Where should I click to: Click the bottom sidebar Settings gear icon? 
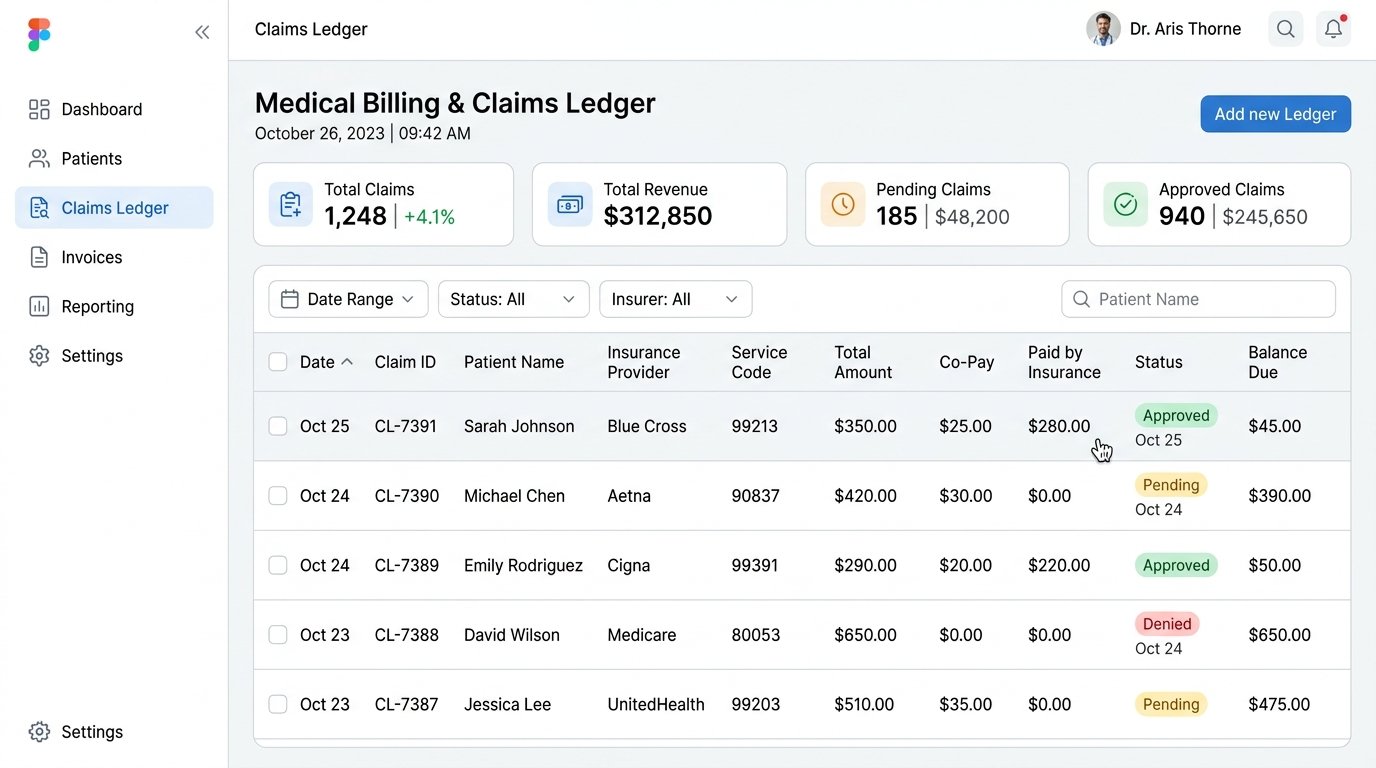[x=39, y=732]
